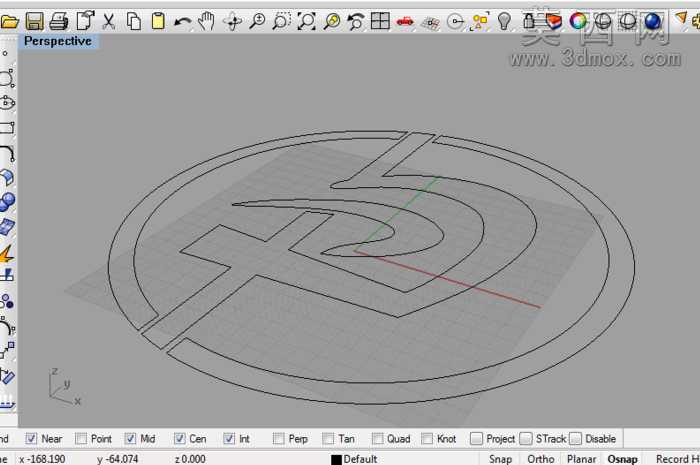
Task: Click the y -64.074 coordinate readout
Action: click(x=117, y=459)
